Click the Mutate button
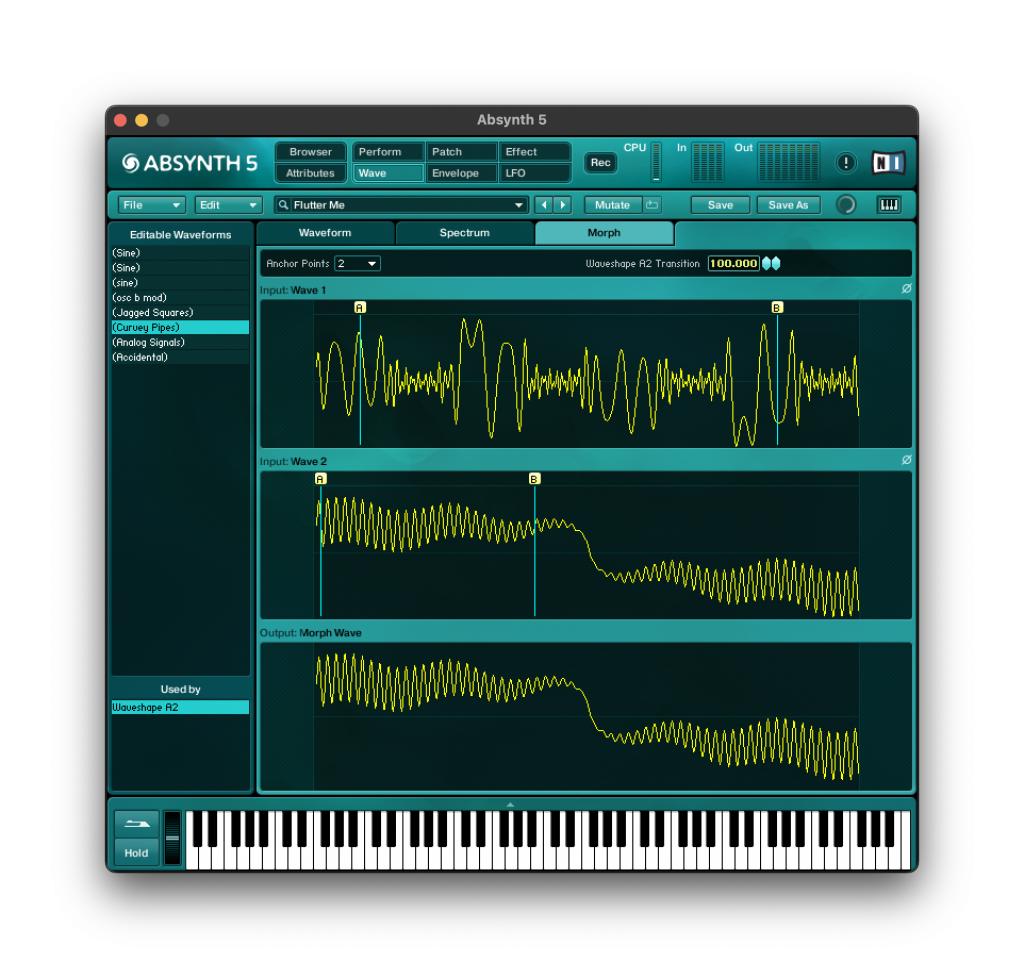The image size is (1024, 978). click(612, 205)
